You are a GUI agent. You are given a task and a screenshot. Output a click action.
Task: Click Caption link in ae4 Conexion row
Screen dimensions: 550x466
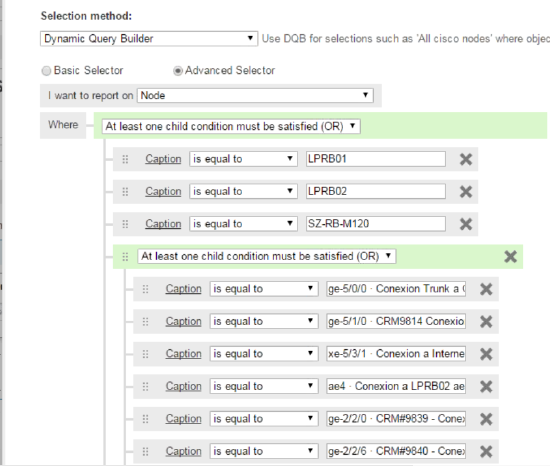(183, 386)
